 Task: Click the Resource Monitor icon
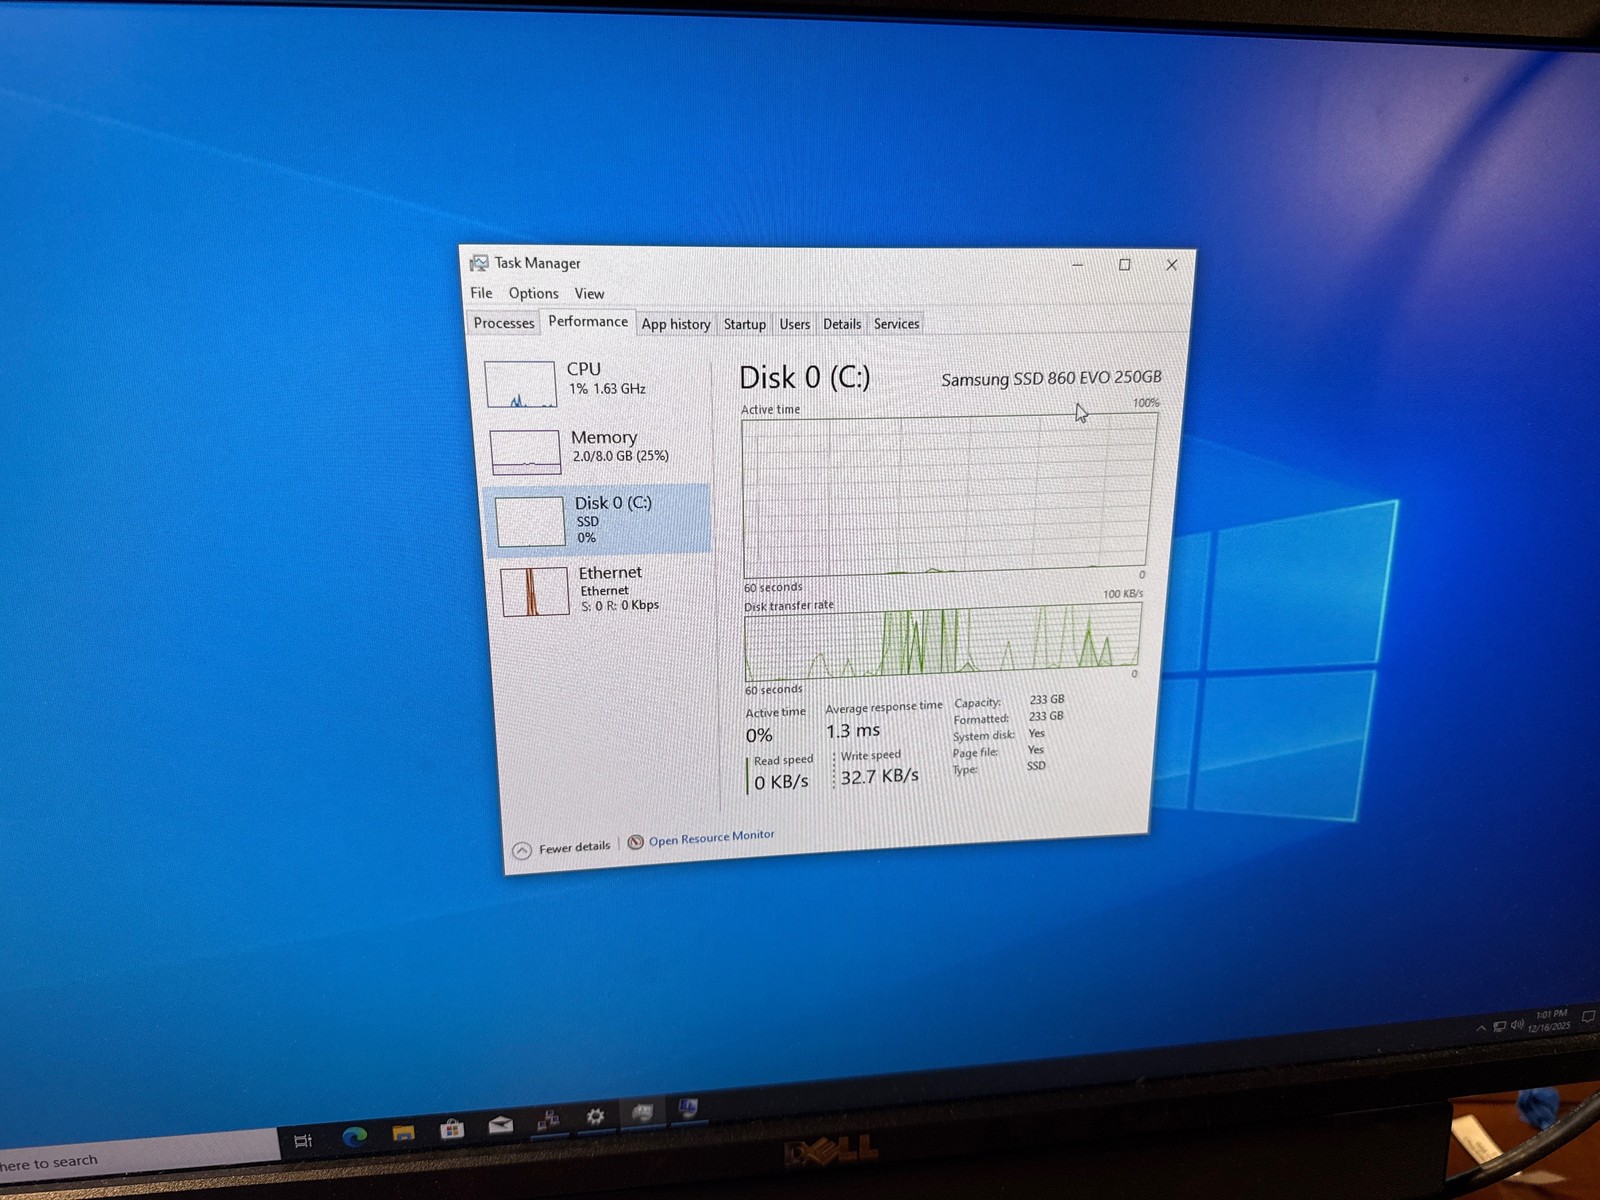[x=635, y=842]
